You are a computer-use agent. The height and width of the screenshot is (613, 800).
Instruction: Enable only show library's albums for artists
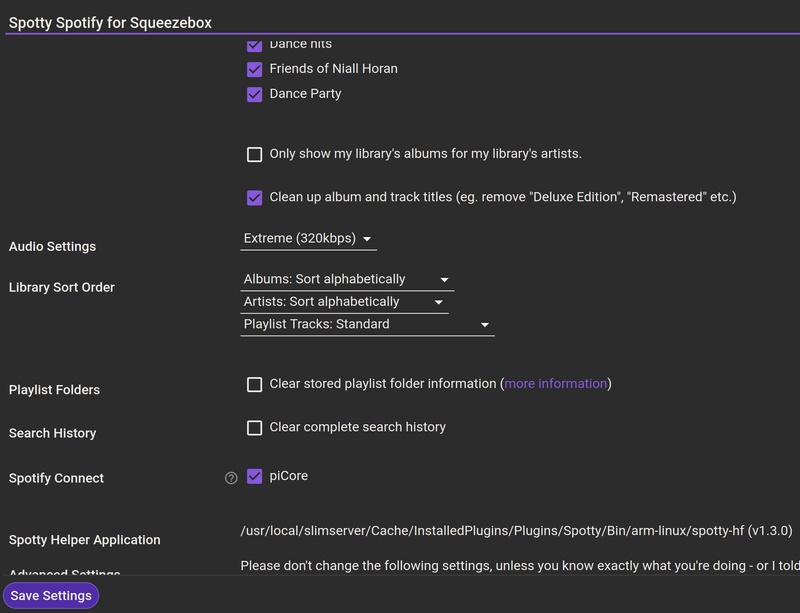(254, 154)
